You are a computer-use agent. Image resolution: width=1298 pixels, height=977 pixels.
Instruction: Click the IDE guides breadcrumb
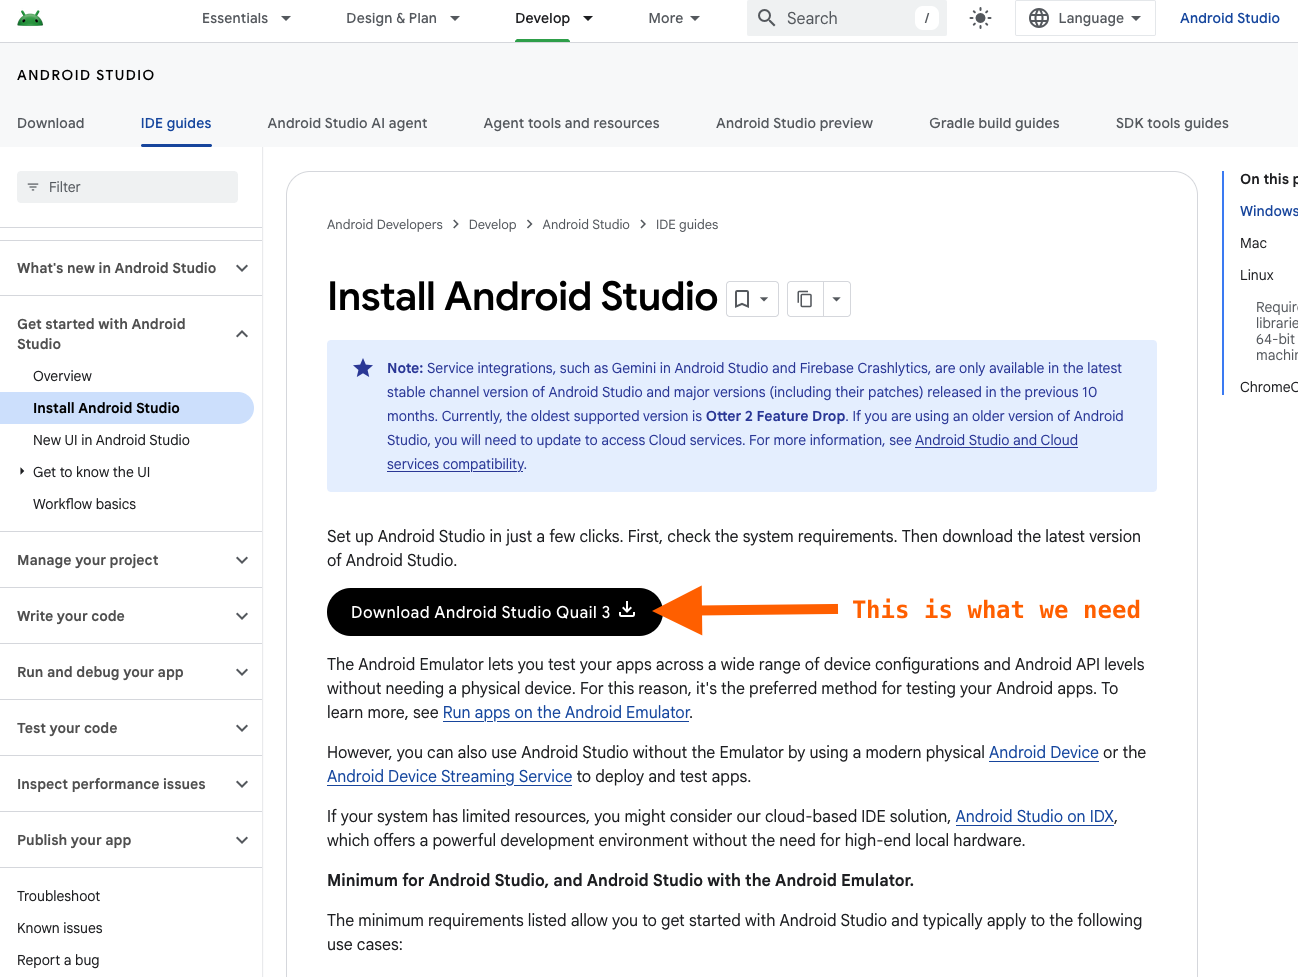[687, 224]
